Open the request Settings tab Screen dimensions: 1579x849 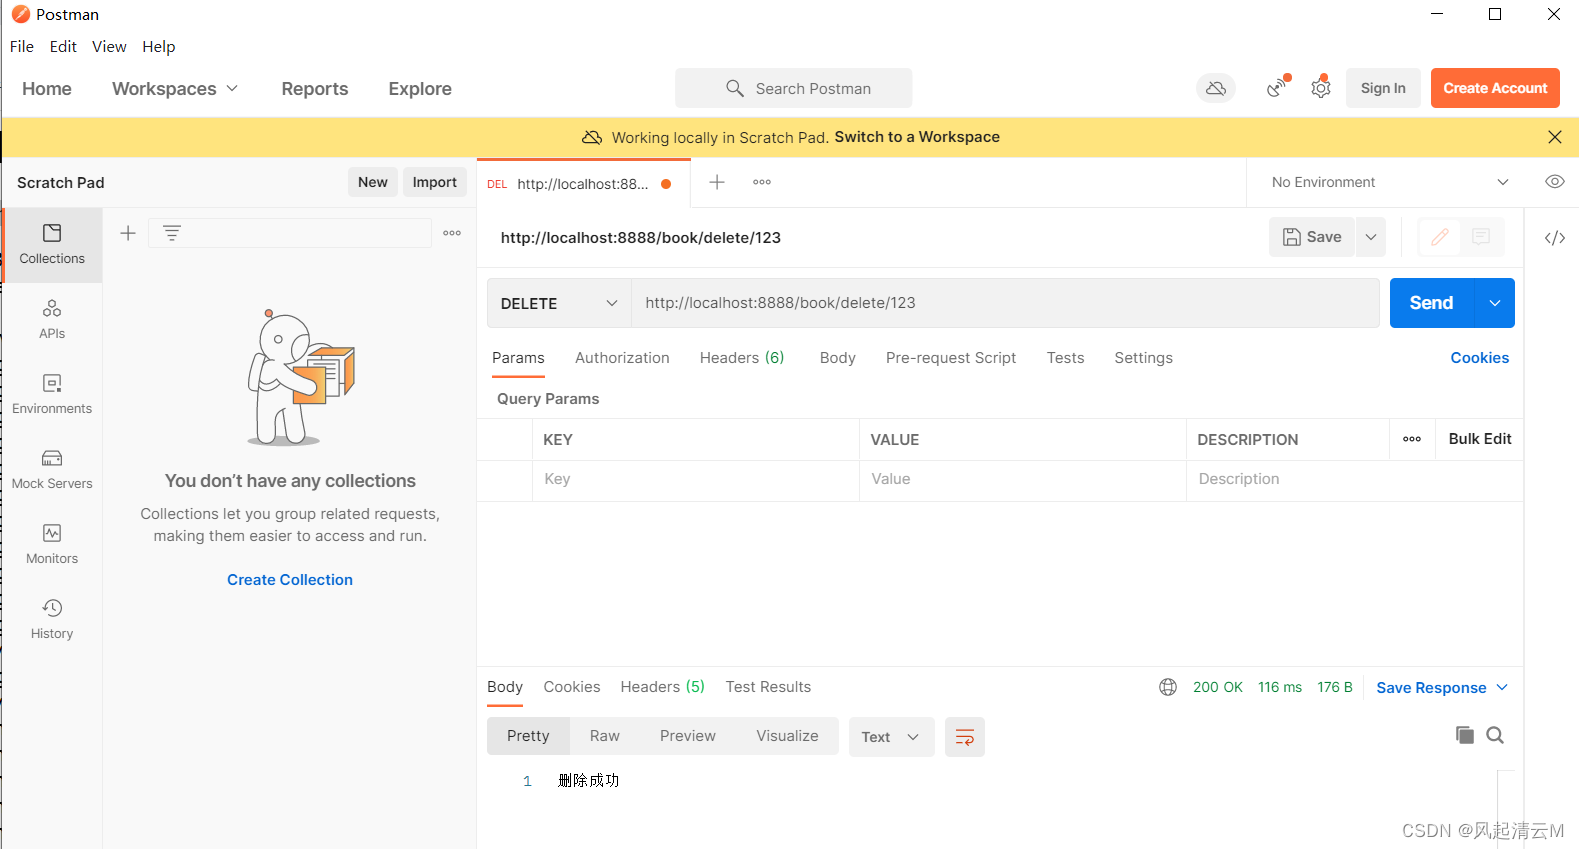(x=1143, y=358)
